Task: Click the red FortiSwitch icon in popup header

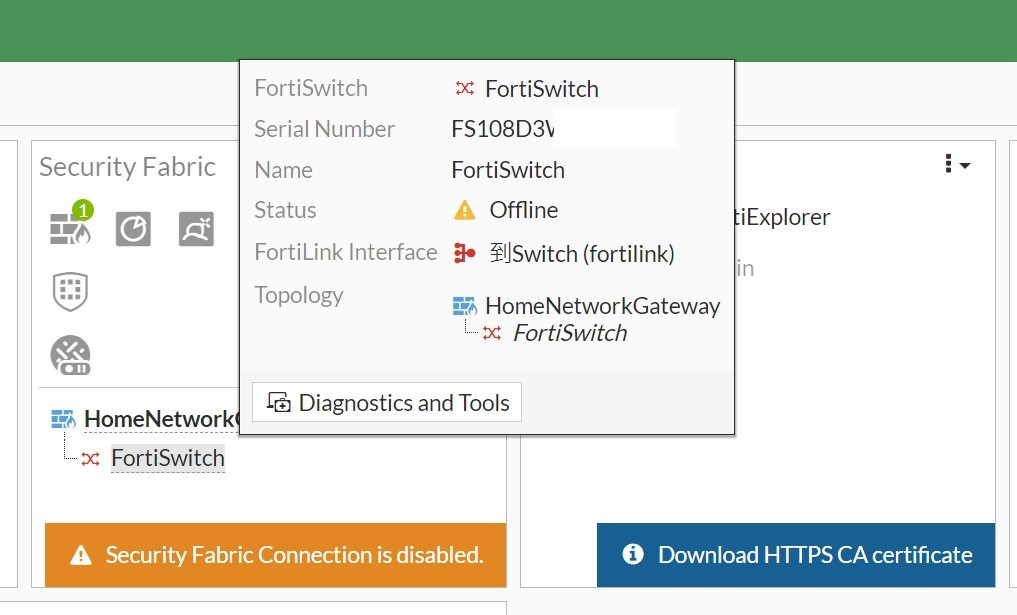Action: 464,89
